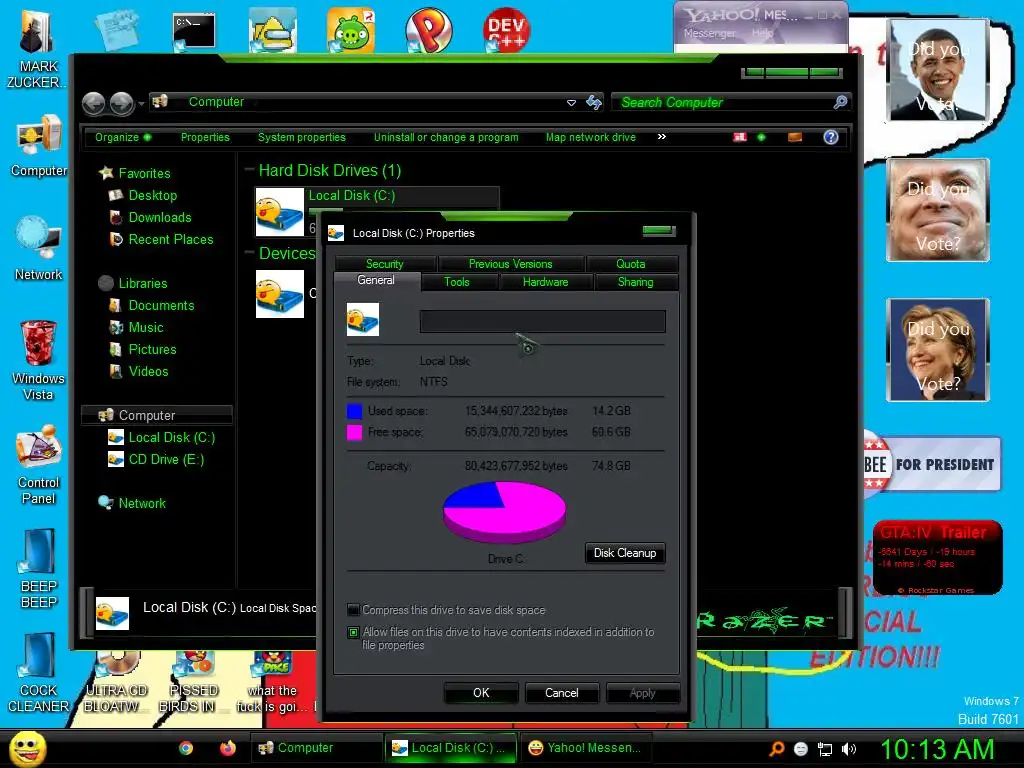Click the Explorer help question mark icon
The height and width of the screenshot is (768, 1024).
coord(831,137)
